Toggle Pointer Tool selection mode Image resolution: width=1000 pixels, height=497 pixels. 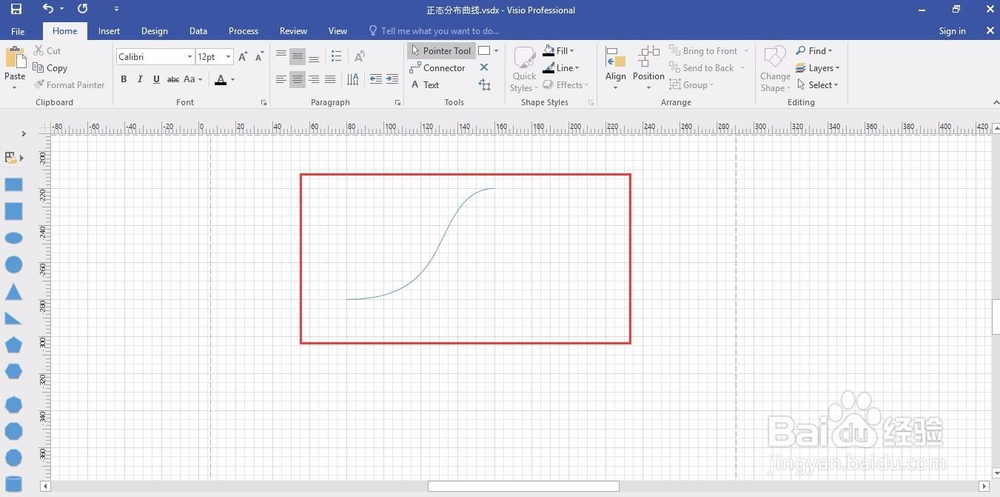[441, 50]
